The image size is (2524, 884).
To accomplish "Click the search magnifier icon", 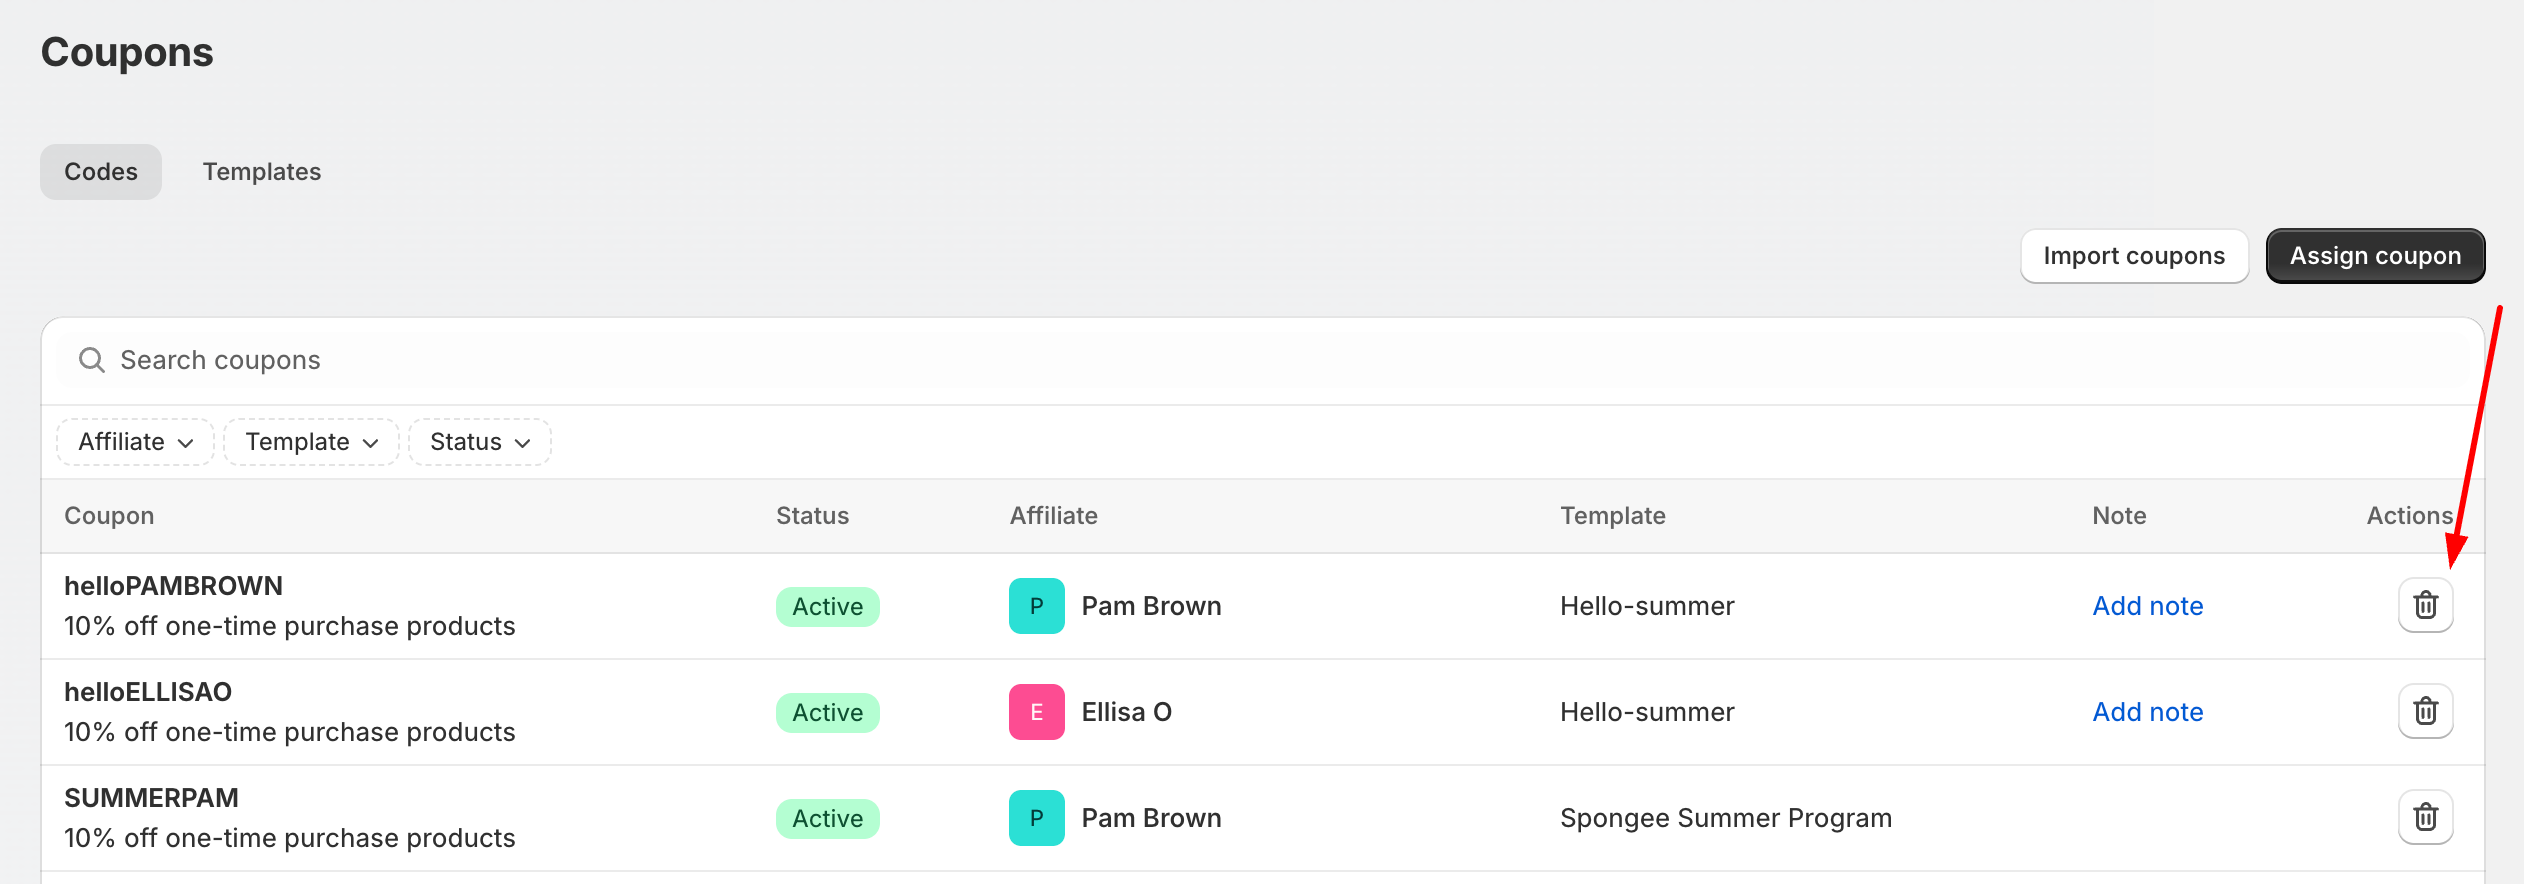I will click(x=92, y=360).
